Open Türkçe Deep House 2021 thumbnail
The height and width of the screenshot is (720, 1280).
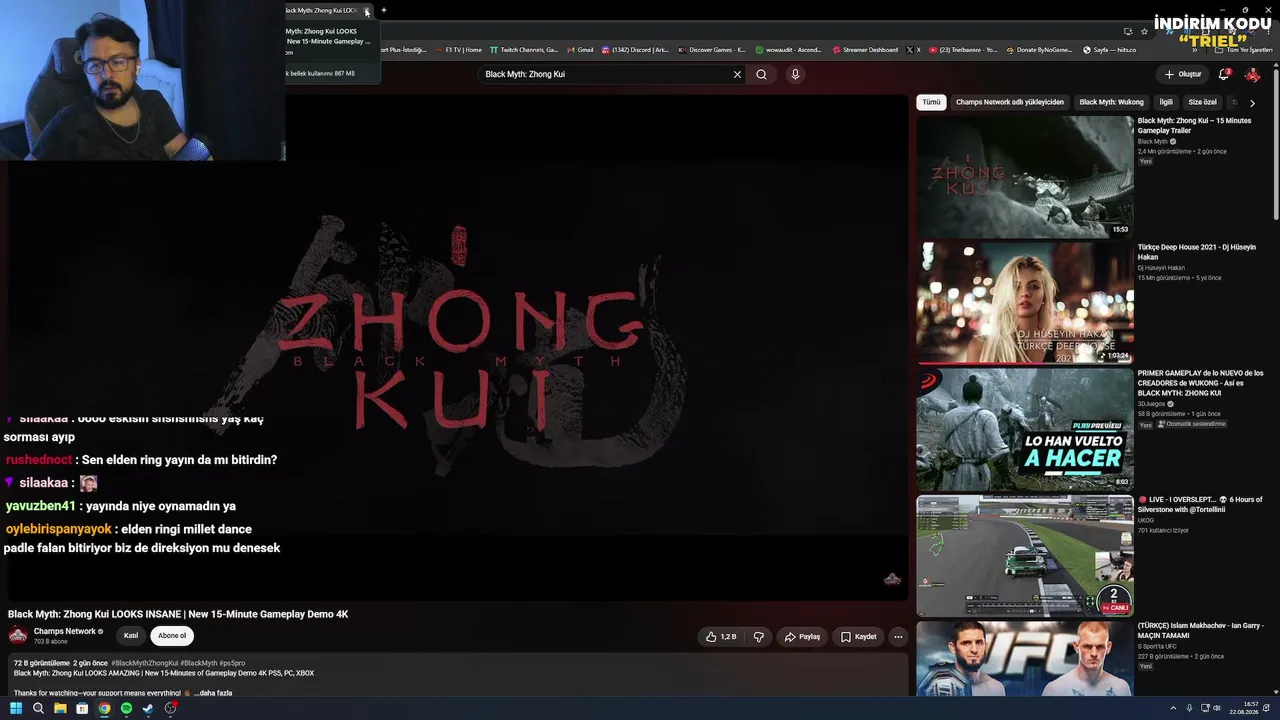click(1025, 302)
